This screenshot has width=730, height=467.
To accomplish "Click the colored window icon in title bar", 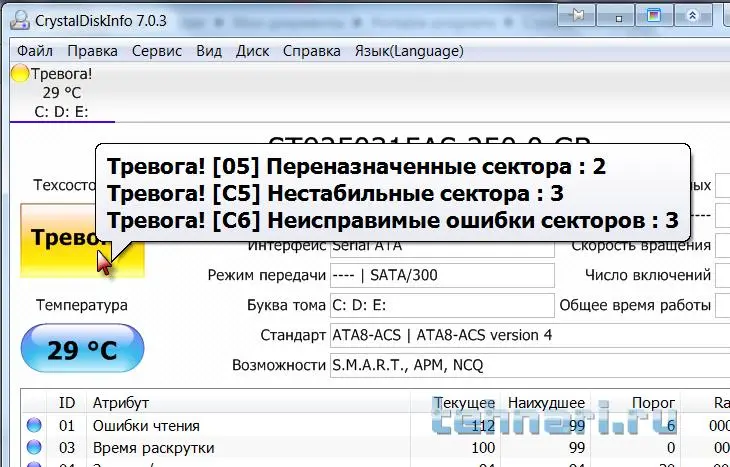I will [654, 15].
